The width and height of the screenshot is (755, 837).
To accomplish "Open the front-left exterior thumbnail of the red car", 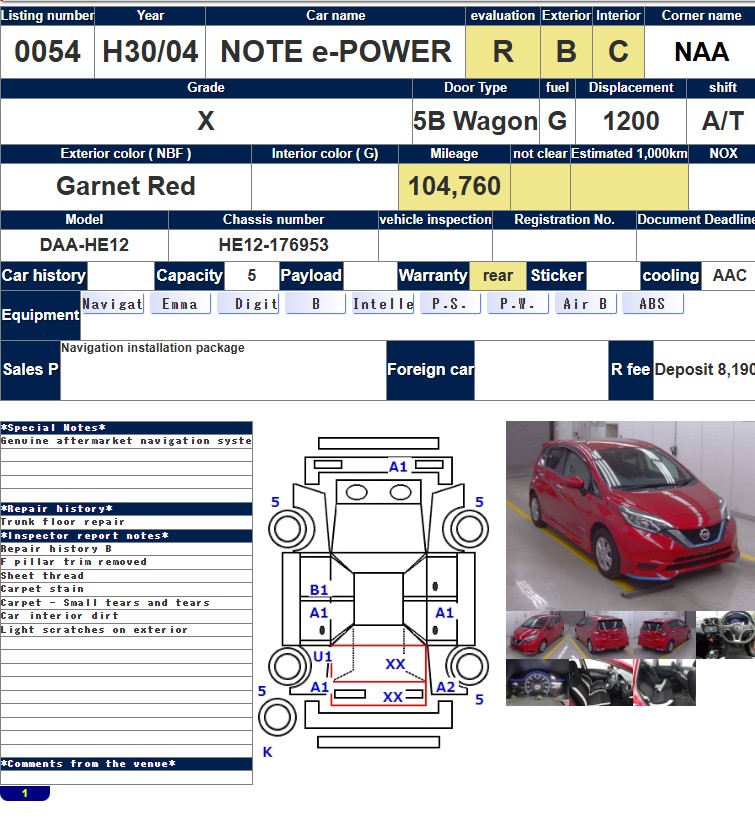I will (537, 635).
